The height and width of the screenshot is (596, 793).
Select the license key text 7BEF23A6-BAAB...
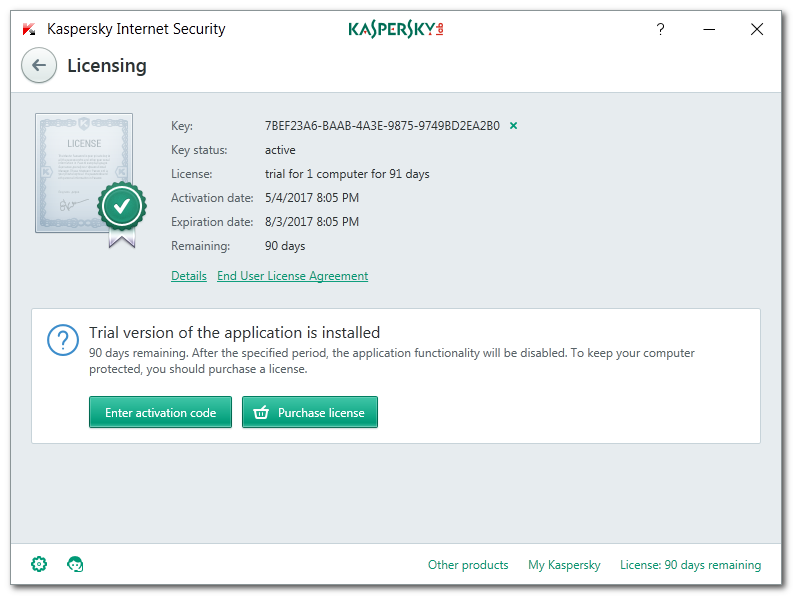pyautogui.click(x=382, y=125)
